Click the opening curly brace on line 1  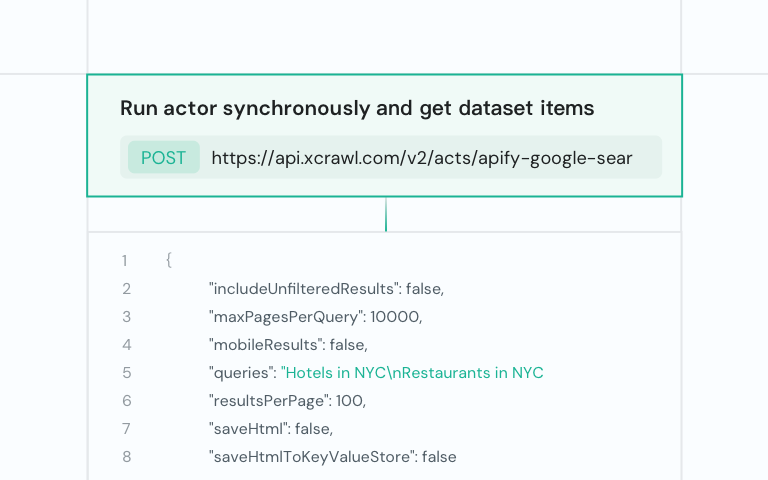click(x=169, y=260)
